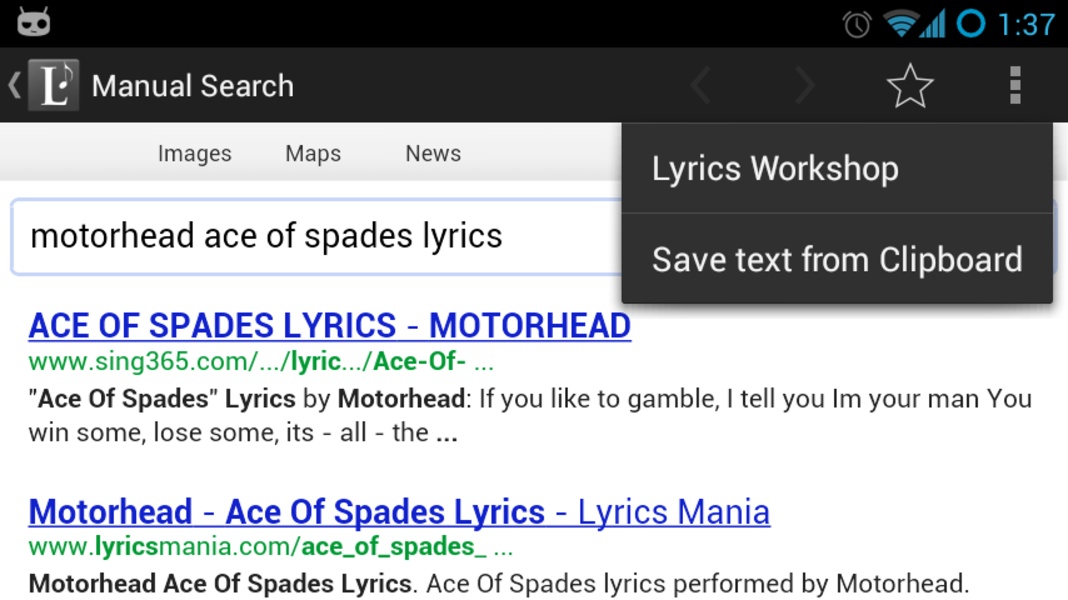
Task: Tap the star favorite icon
Action: 909,86
